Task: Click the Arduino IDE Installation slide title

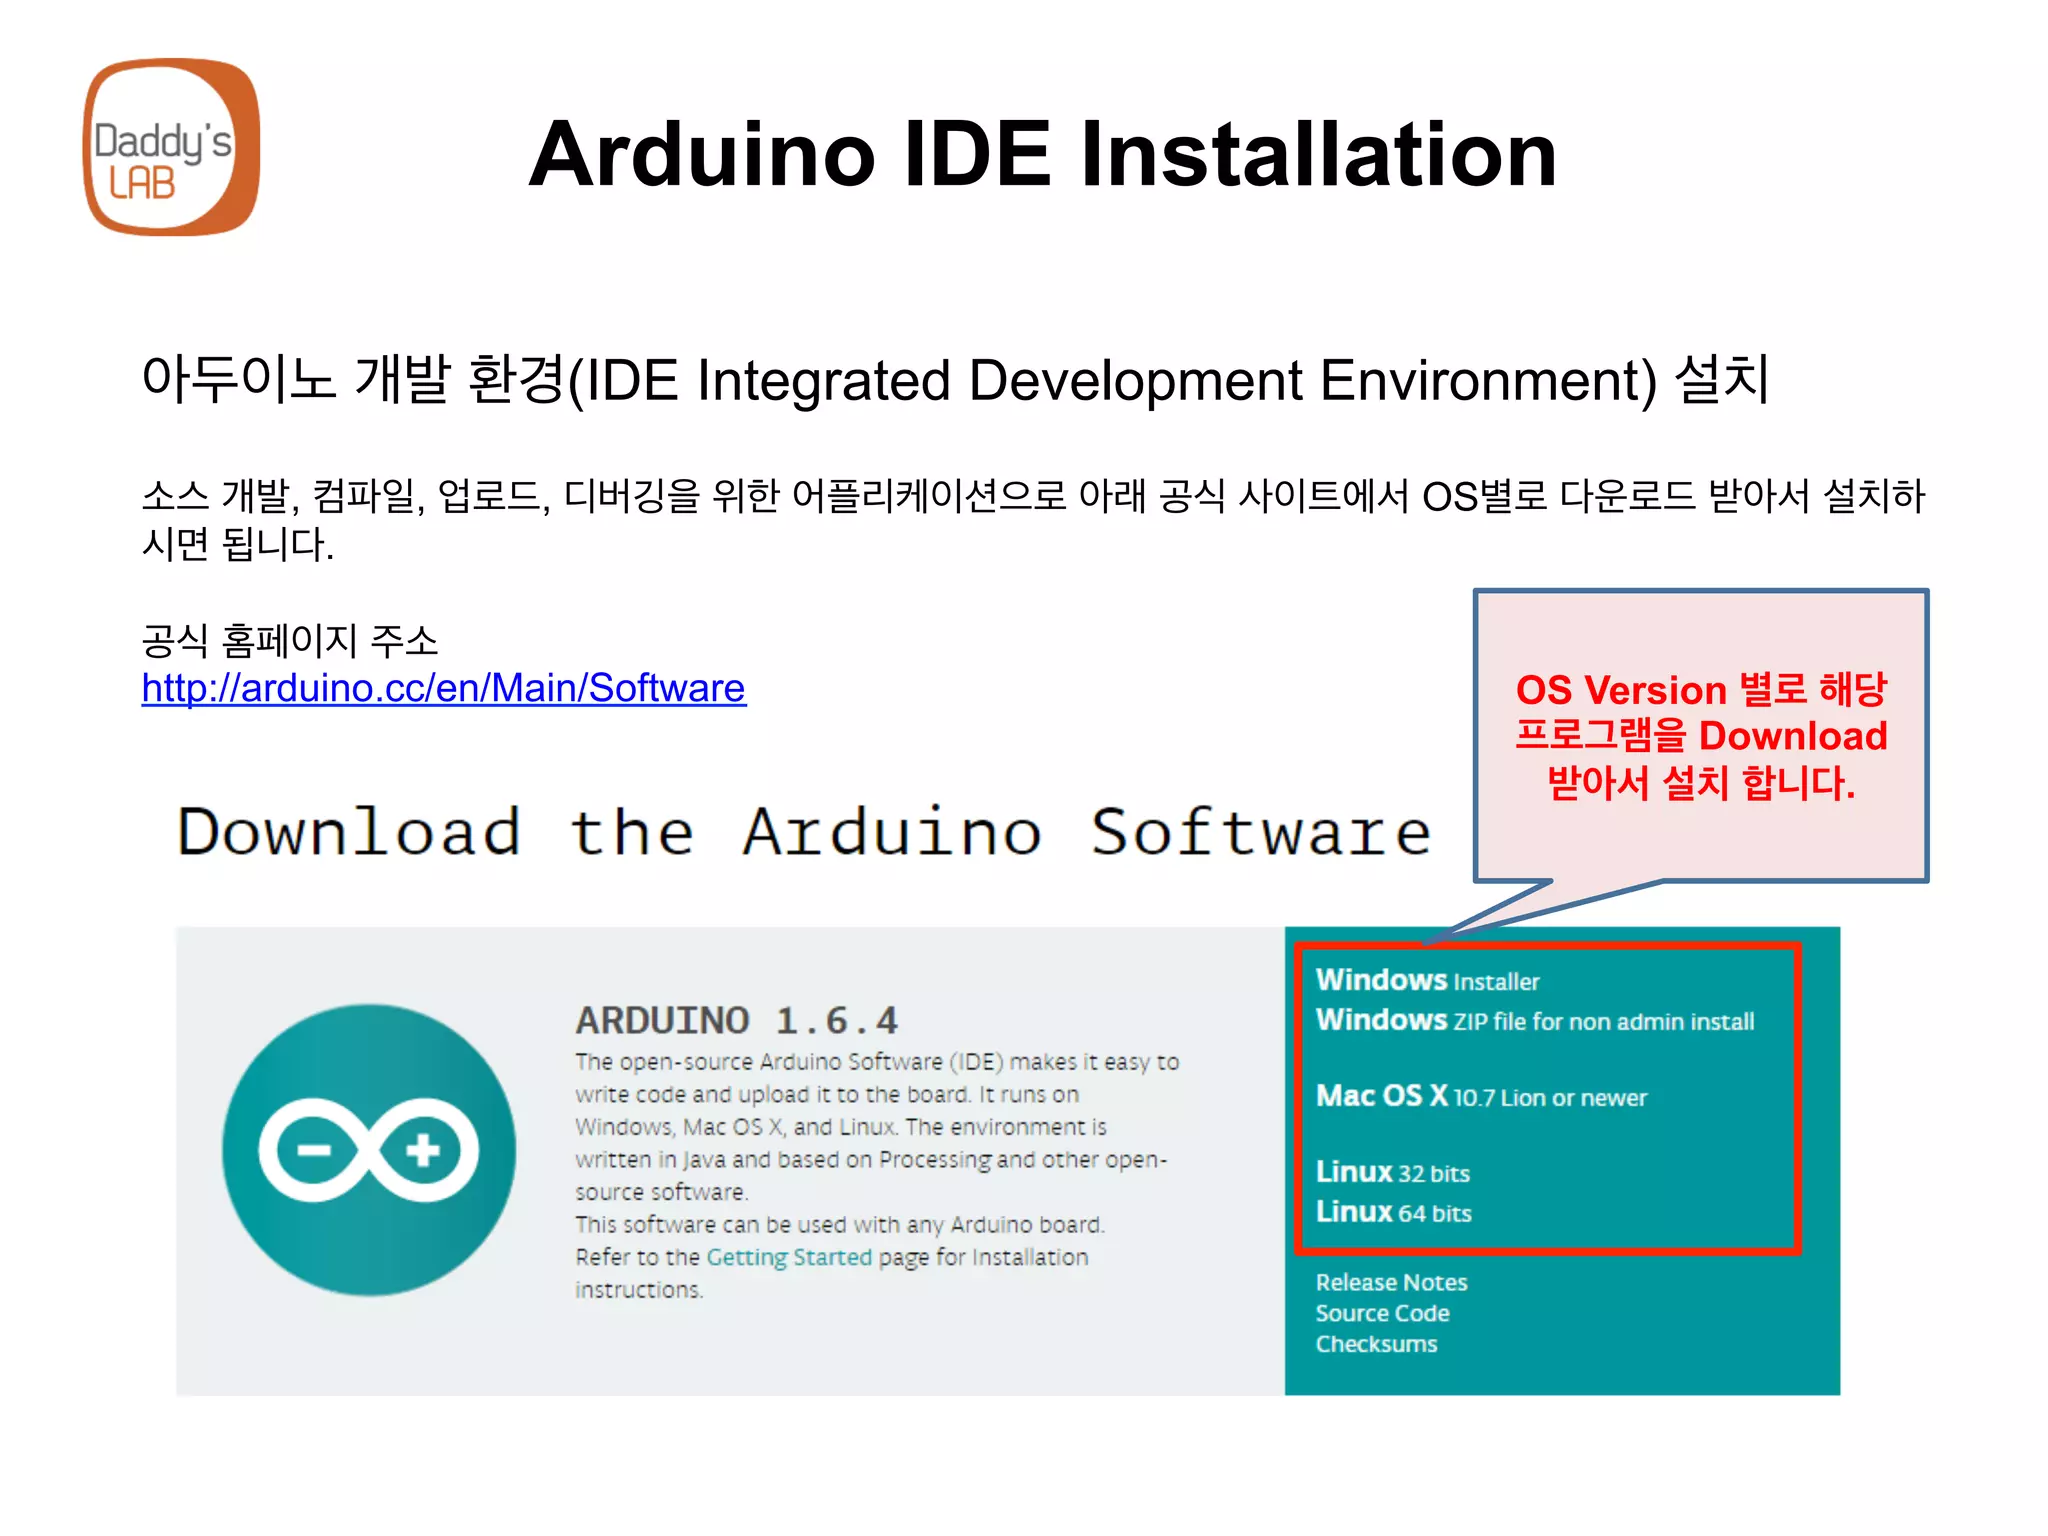Action: [x=1042, y=154]
